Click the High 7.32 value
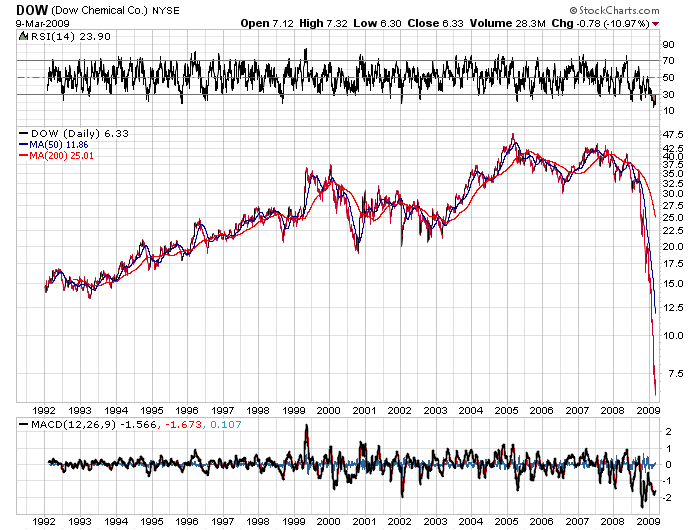The width and height of the screenshot is (700, 530). coord(323,23)
